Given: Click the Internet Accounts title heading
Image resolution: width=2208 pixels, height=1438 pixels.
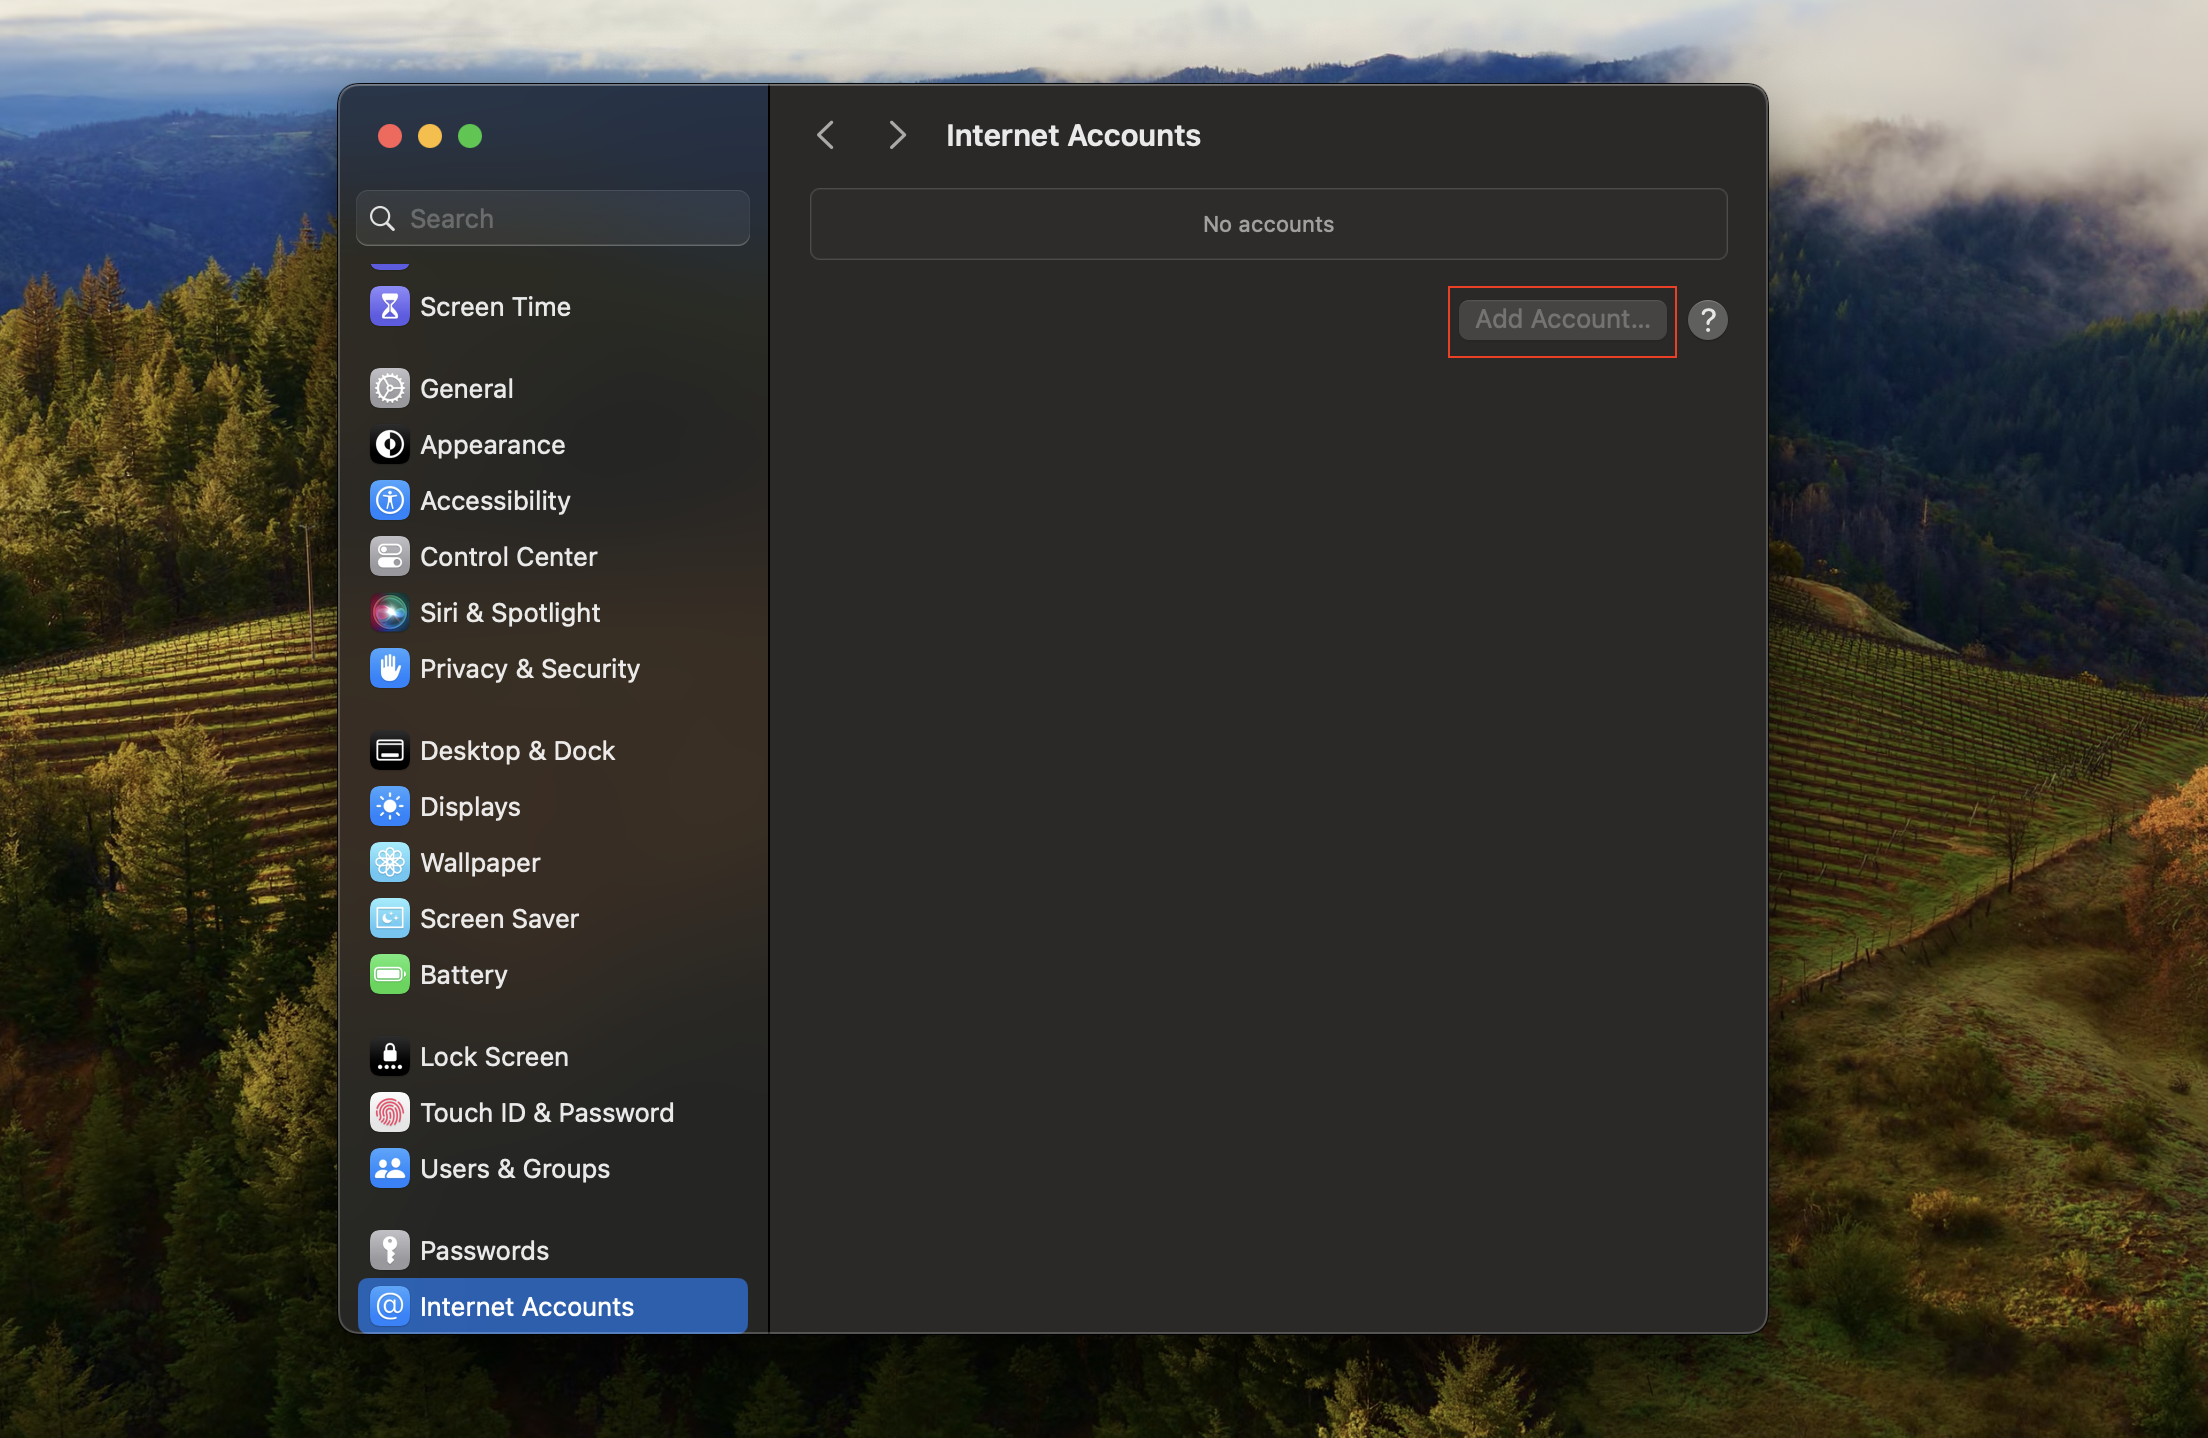Looking at the screenshot, I should click(x=1073, y=135).
